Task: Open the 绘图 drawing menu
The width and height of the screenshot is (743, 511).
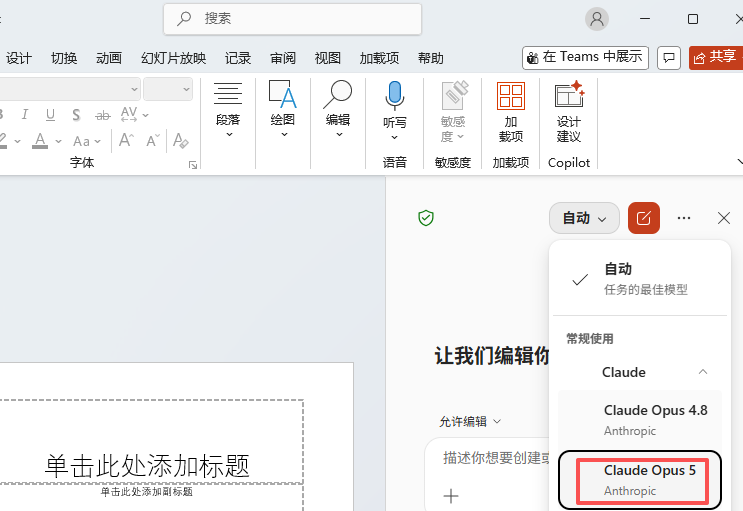Action: (283, 110)
